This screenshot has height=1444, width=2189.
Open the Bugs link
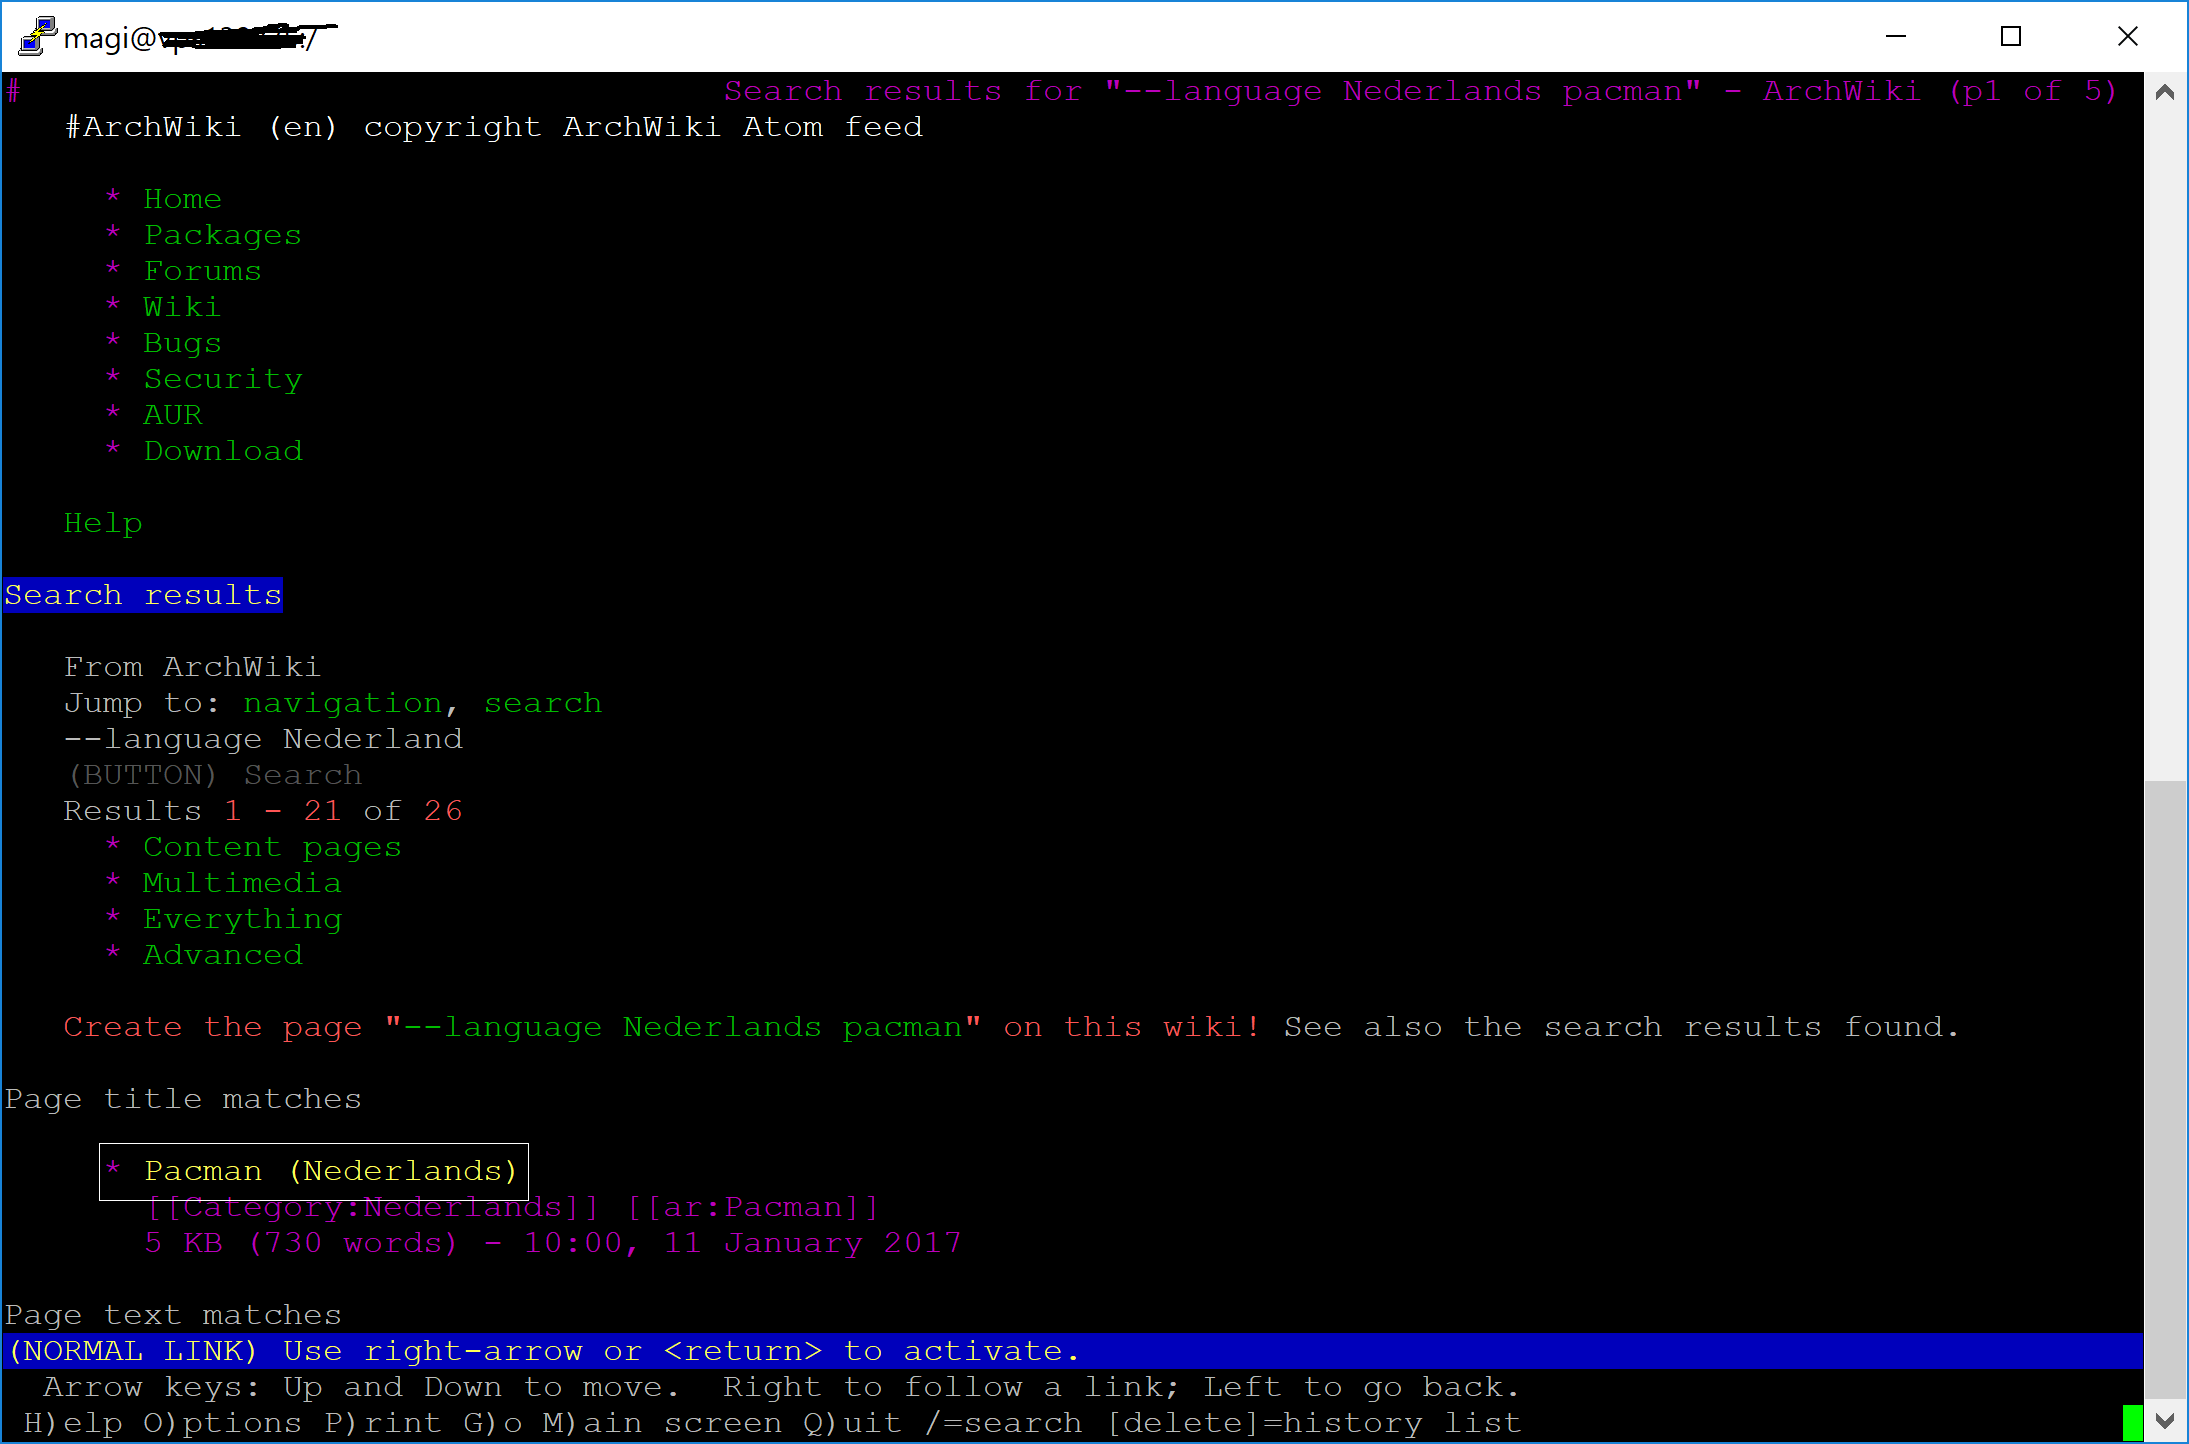click(182, 343)
